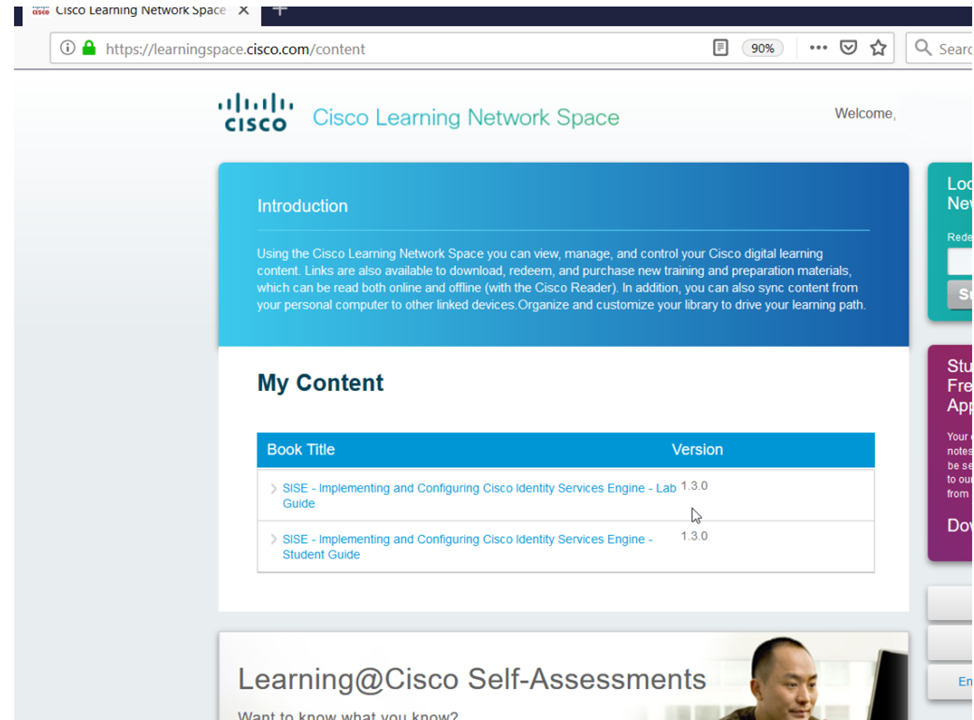Click the URL address field
Image resolution: width=974 pixels, height=720 pixels.
pyautogui.click(x=400, y=48)
